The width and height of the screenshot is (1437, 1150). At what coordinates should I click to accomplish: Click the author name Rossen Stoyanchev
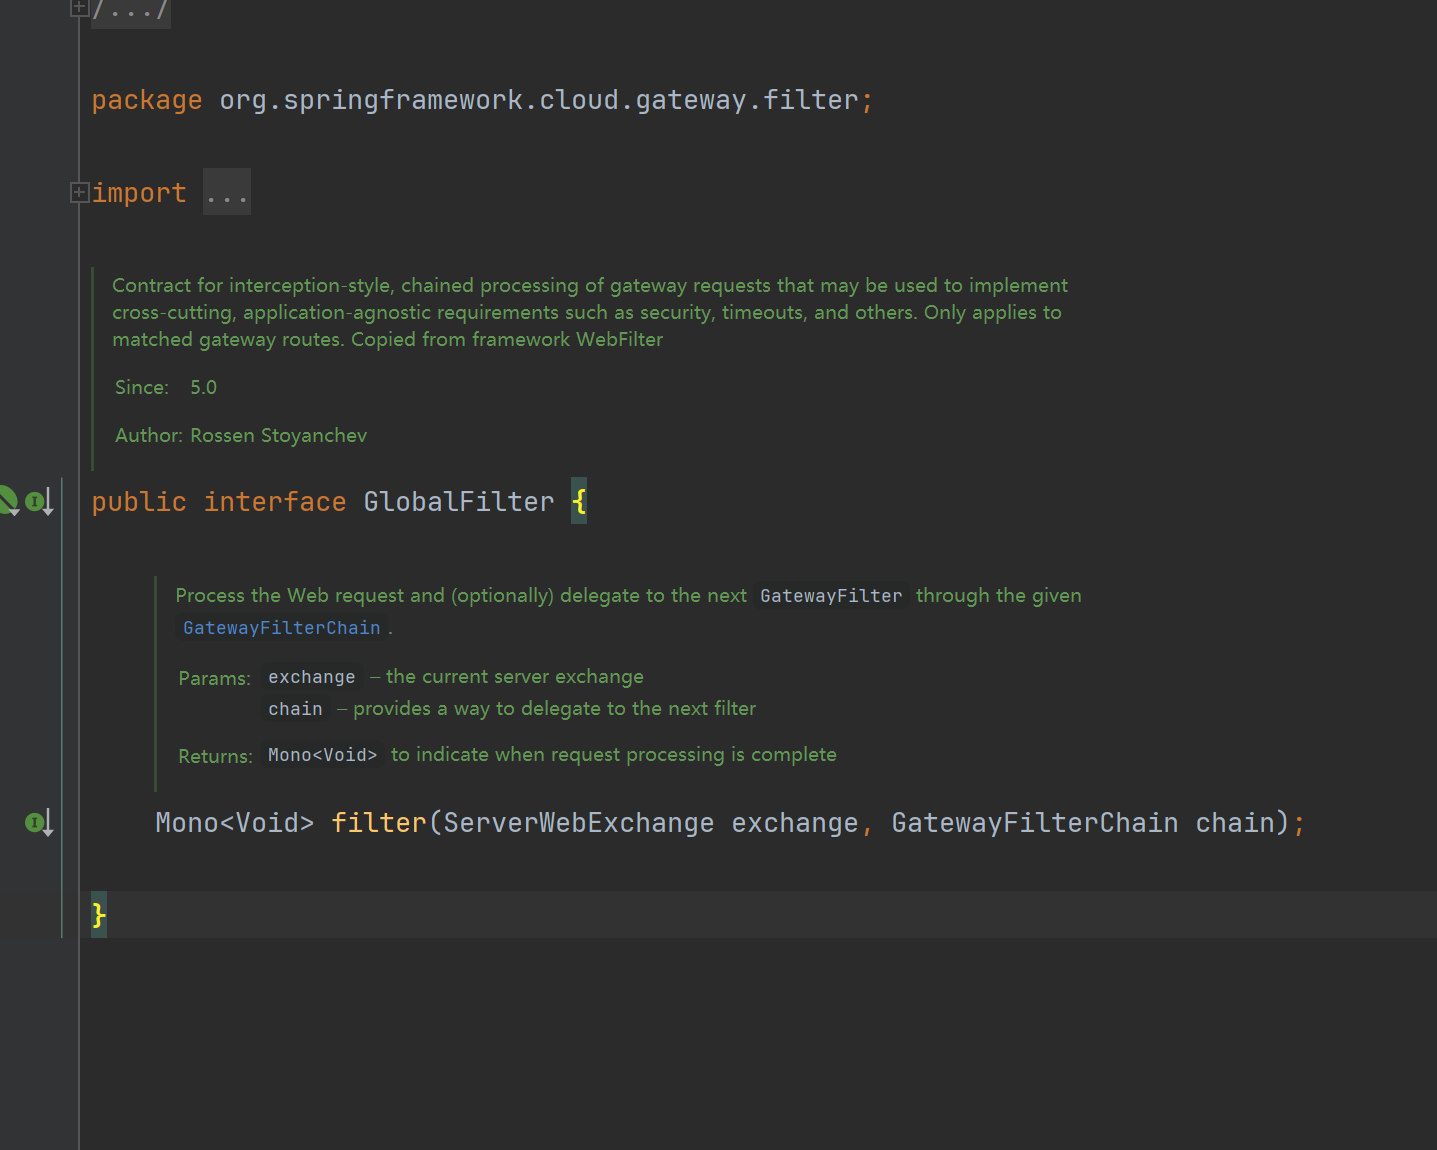[278, 435]
